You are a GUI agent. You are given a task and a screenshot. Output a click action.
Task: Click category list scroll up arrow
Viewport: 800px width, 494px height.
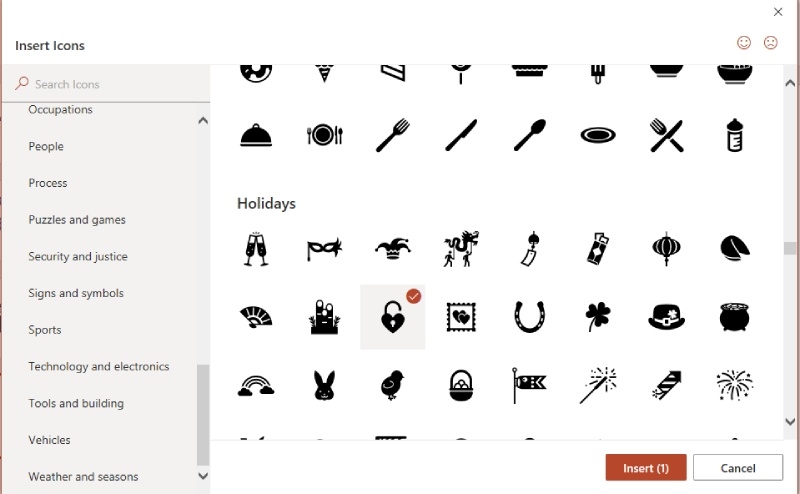coord(203,120)
